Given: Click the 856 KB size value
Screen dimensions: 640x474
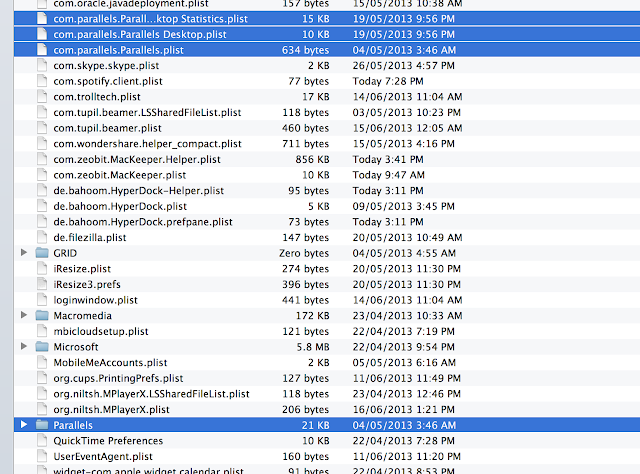Looking at the screenshot, I should tap(312, 159).
